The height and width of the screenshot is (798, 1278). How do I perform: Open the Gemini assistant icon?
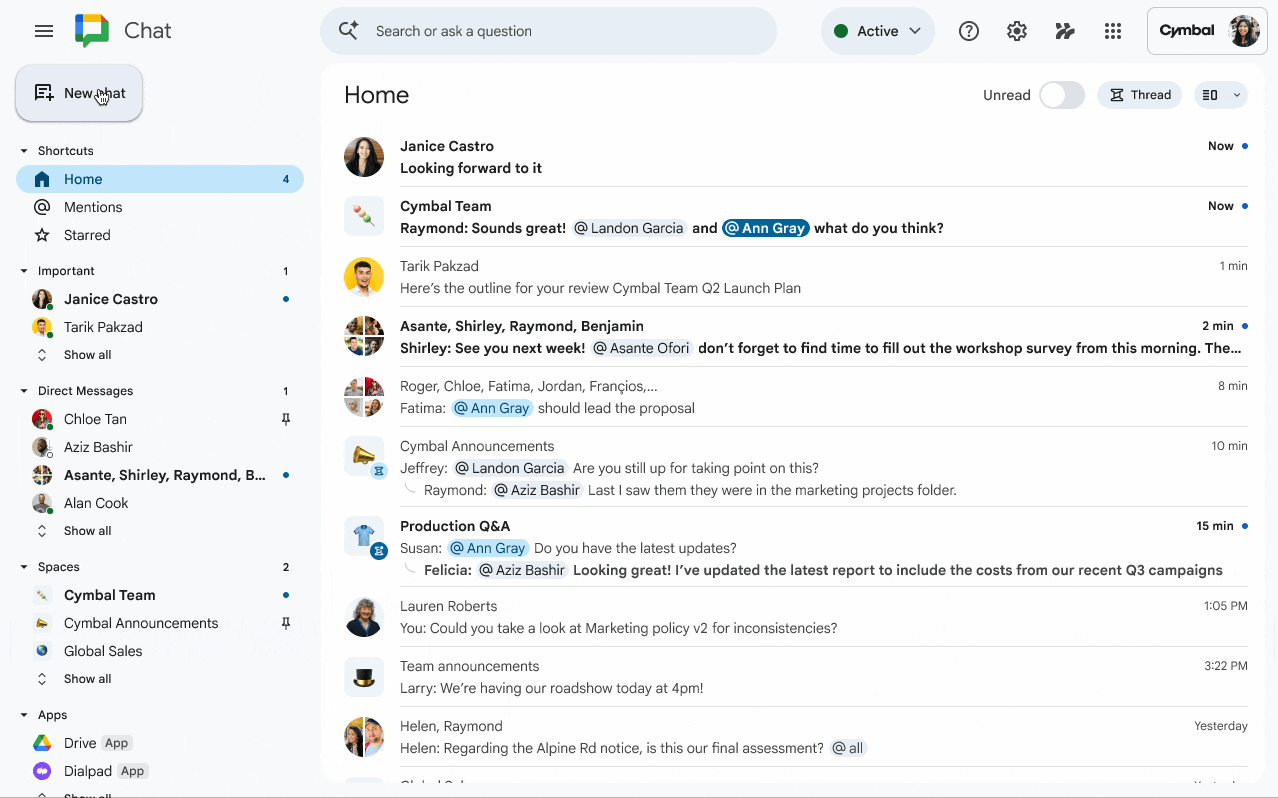click(1064, 31)
